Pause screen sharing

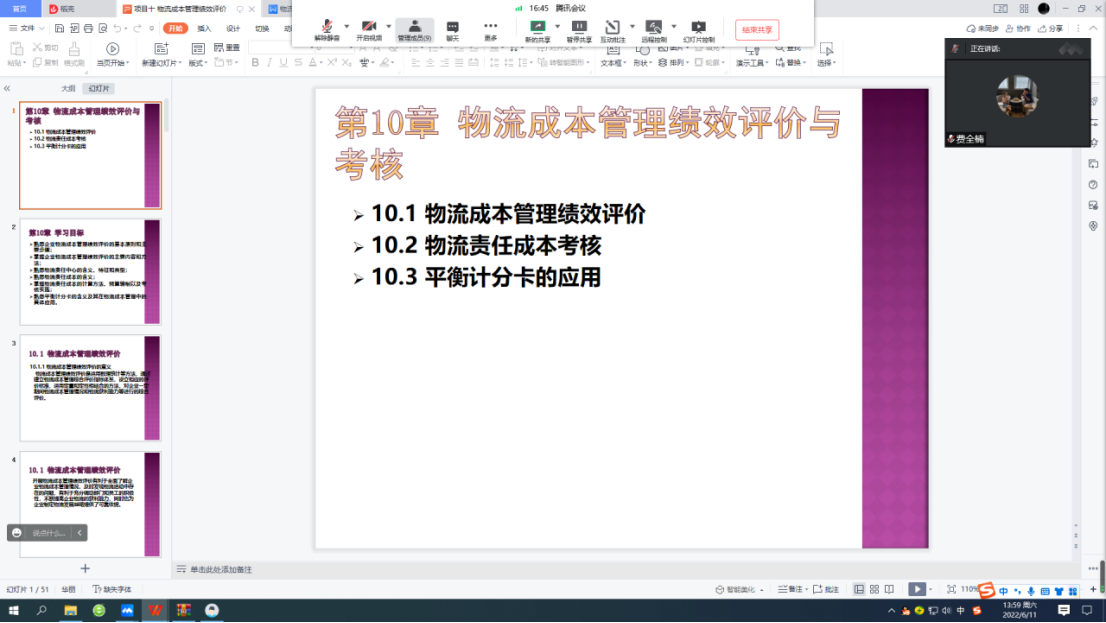[x=579, y=29]
